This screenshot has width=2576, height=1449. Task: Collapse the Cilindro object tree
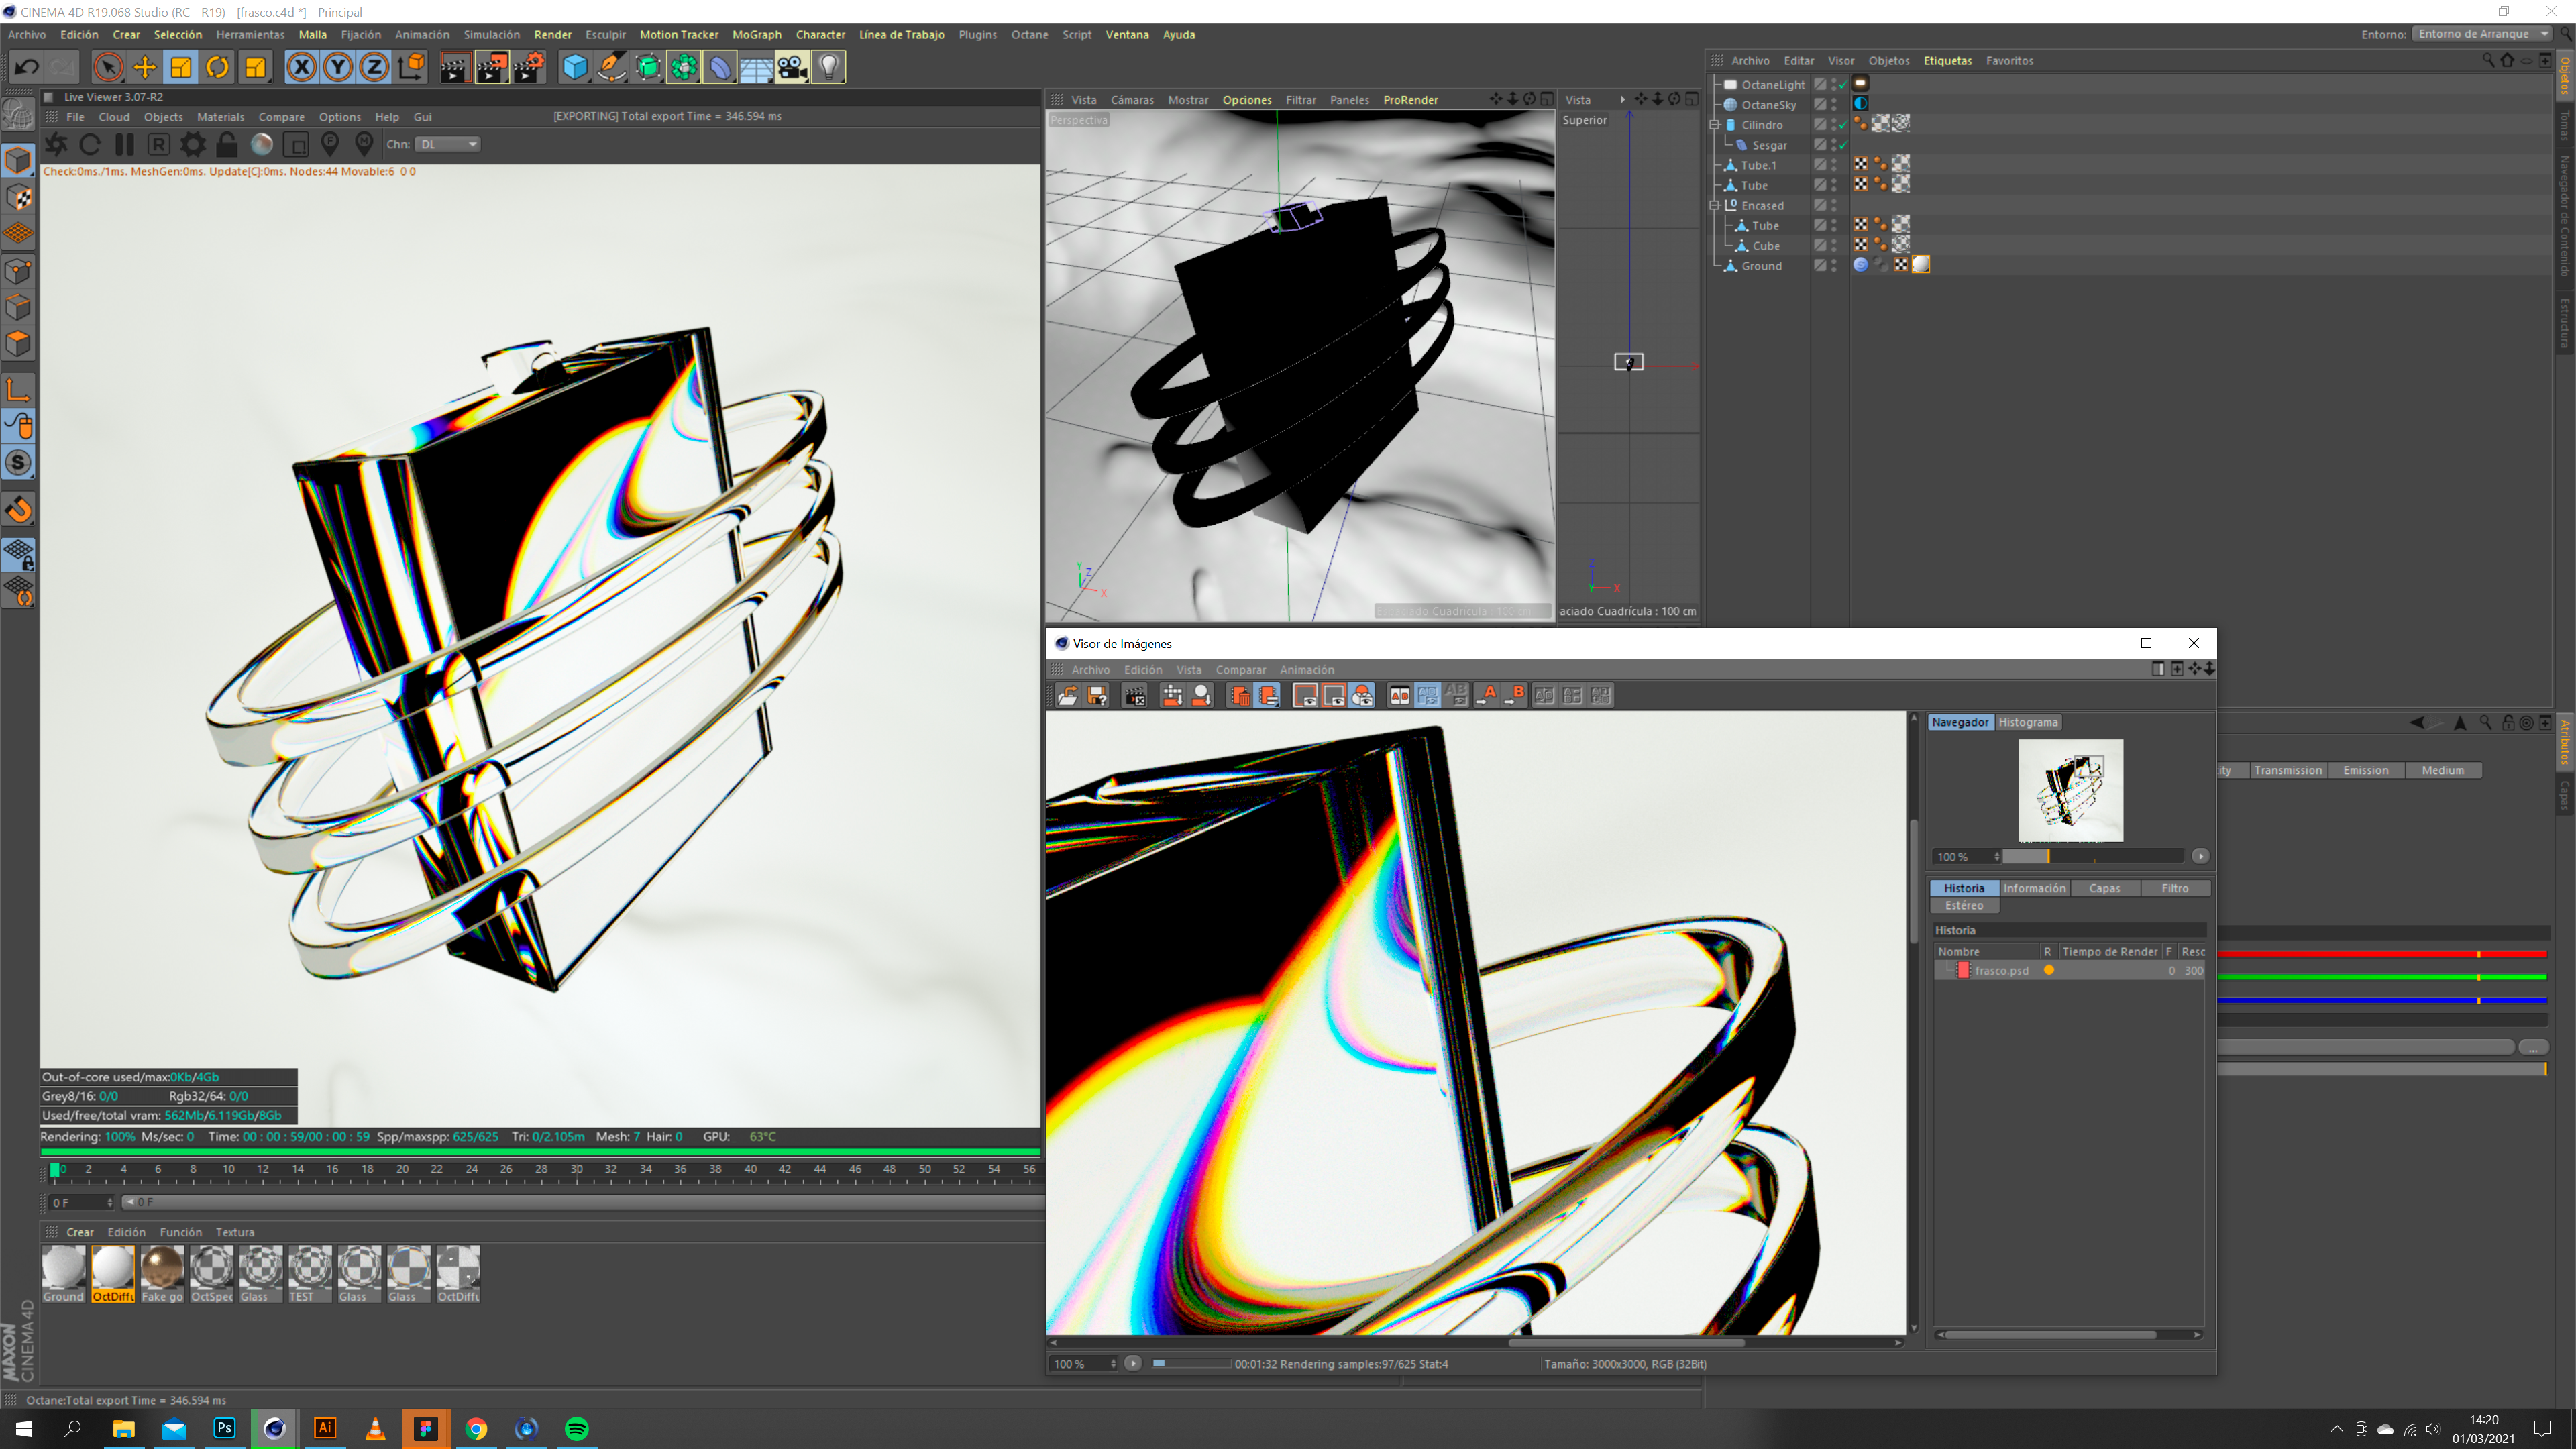(1714, 125)
